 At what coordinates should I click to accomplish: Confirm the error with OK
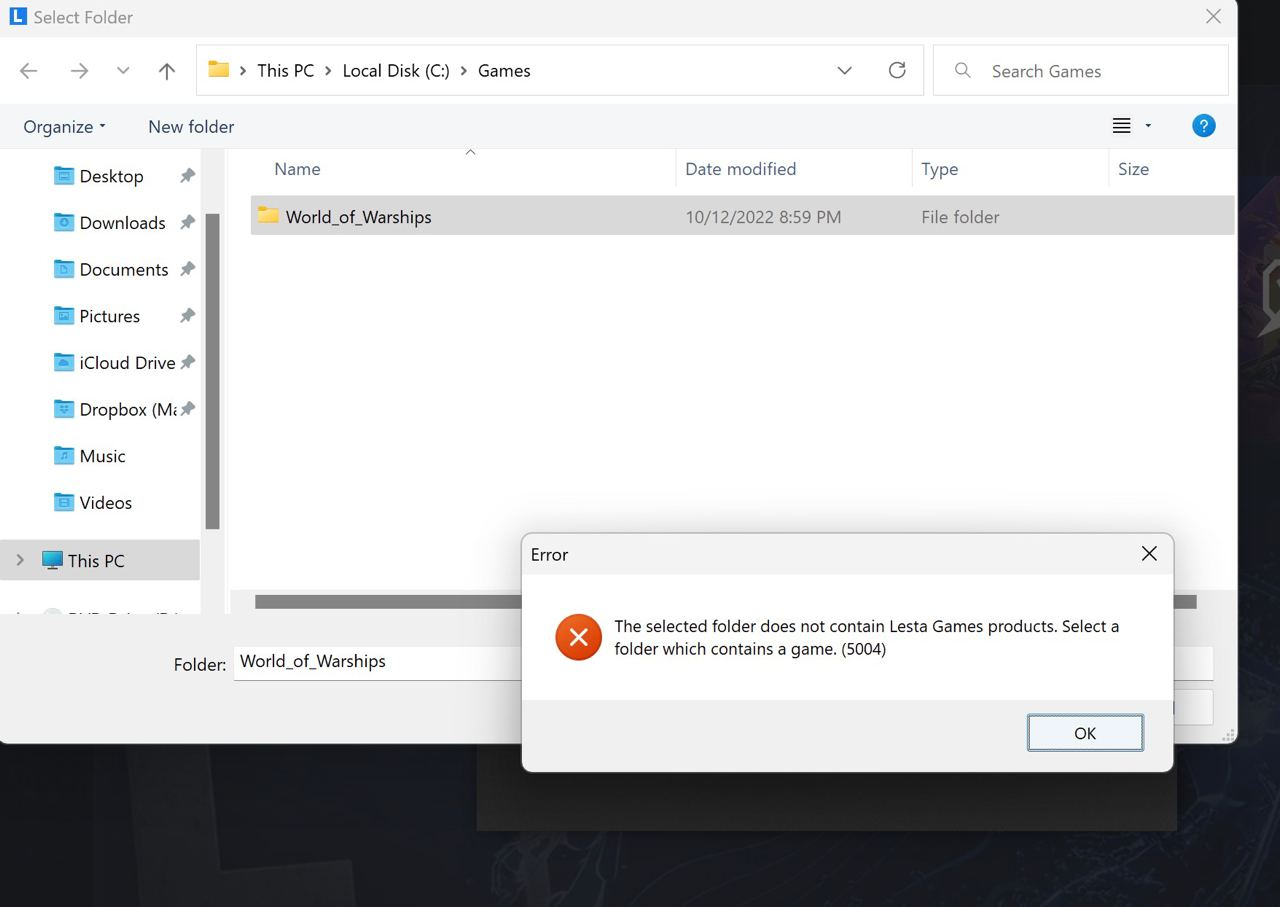tap(1085, 733)
